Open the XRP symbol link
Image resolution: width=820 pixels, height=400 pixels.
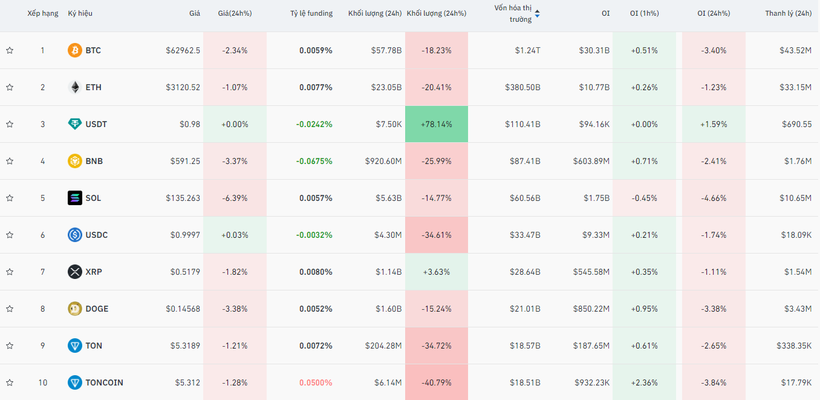(x=94, y=272)
